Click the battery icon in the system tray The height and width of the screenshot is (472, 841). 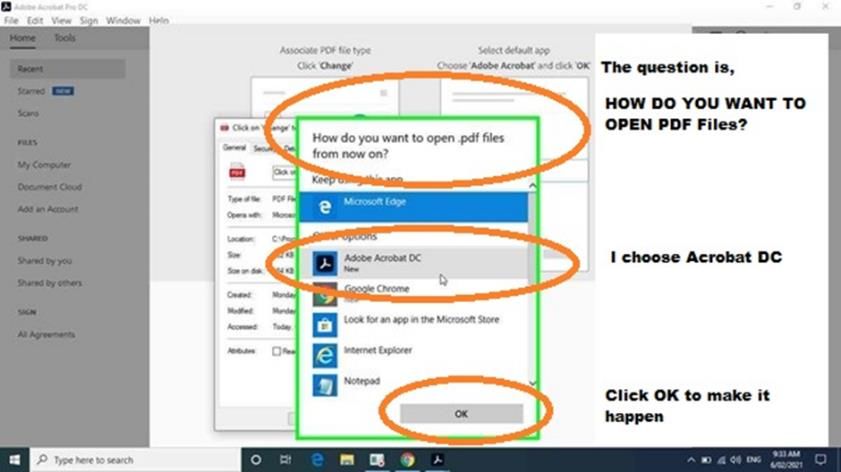pos(706,460)
